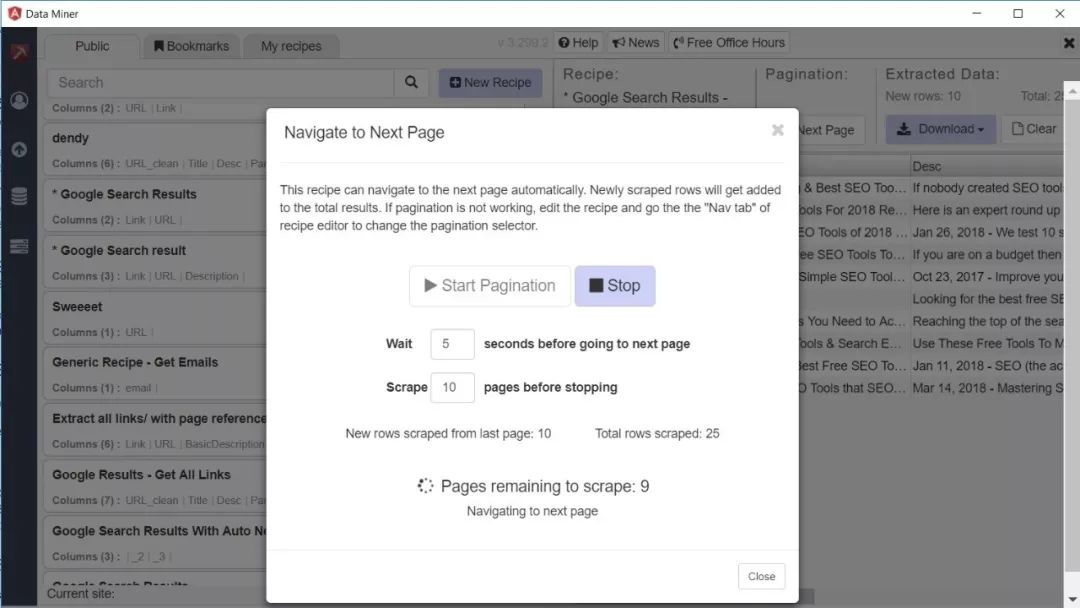1080x608 pixels.
Task: Switch to My recipes tab
Action: click(x=291, y=46)
